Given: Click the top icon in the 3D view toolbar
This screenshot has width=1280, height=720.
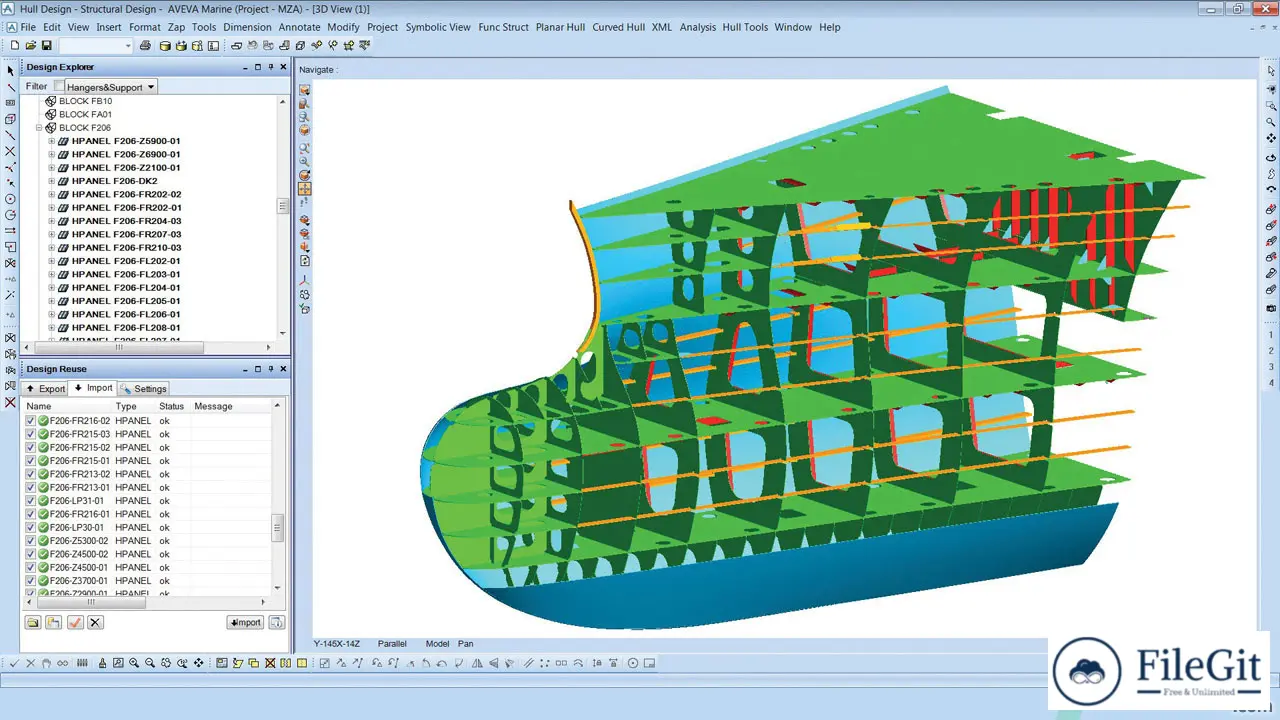Looking at the screenshot, I should point(305,90).
